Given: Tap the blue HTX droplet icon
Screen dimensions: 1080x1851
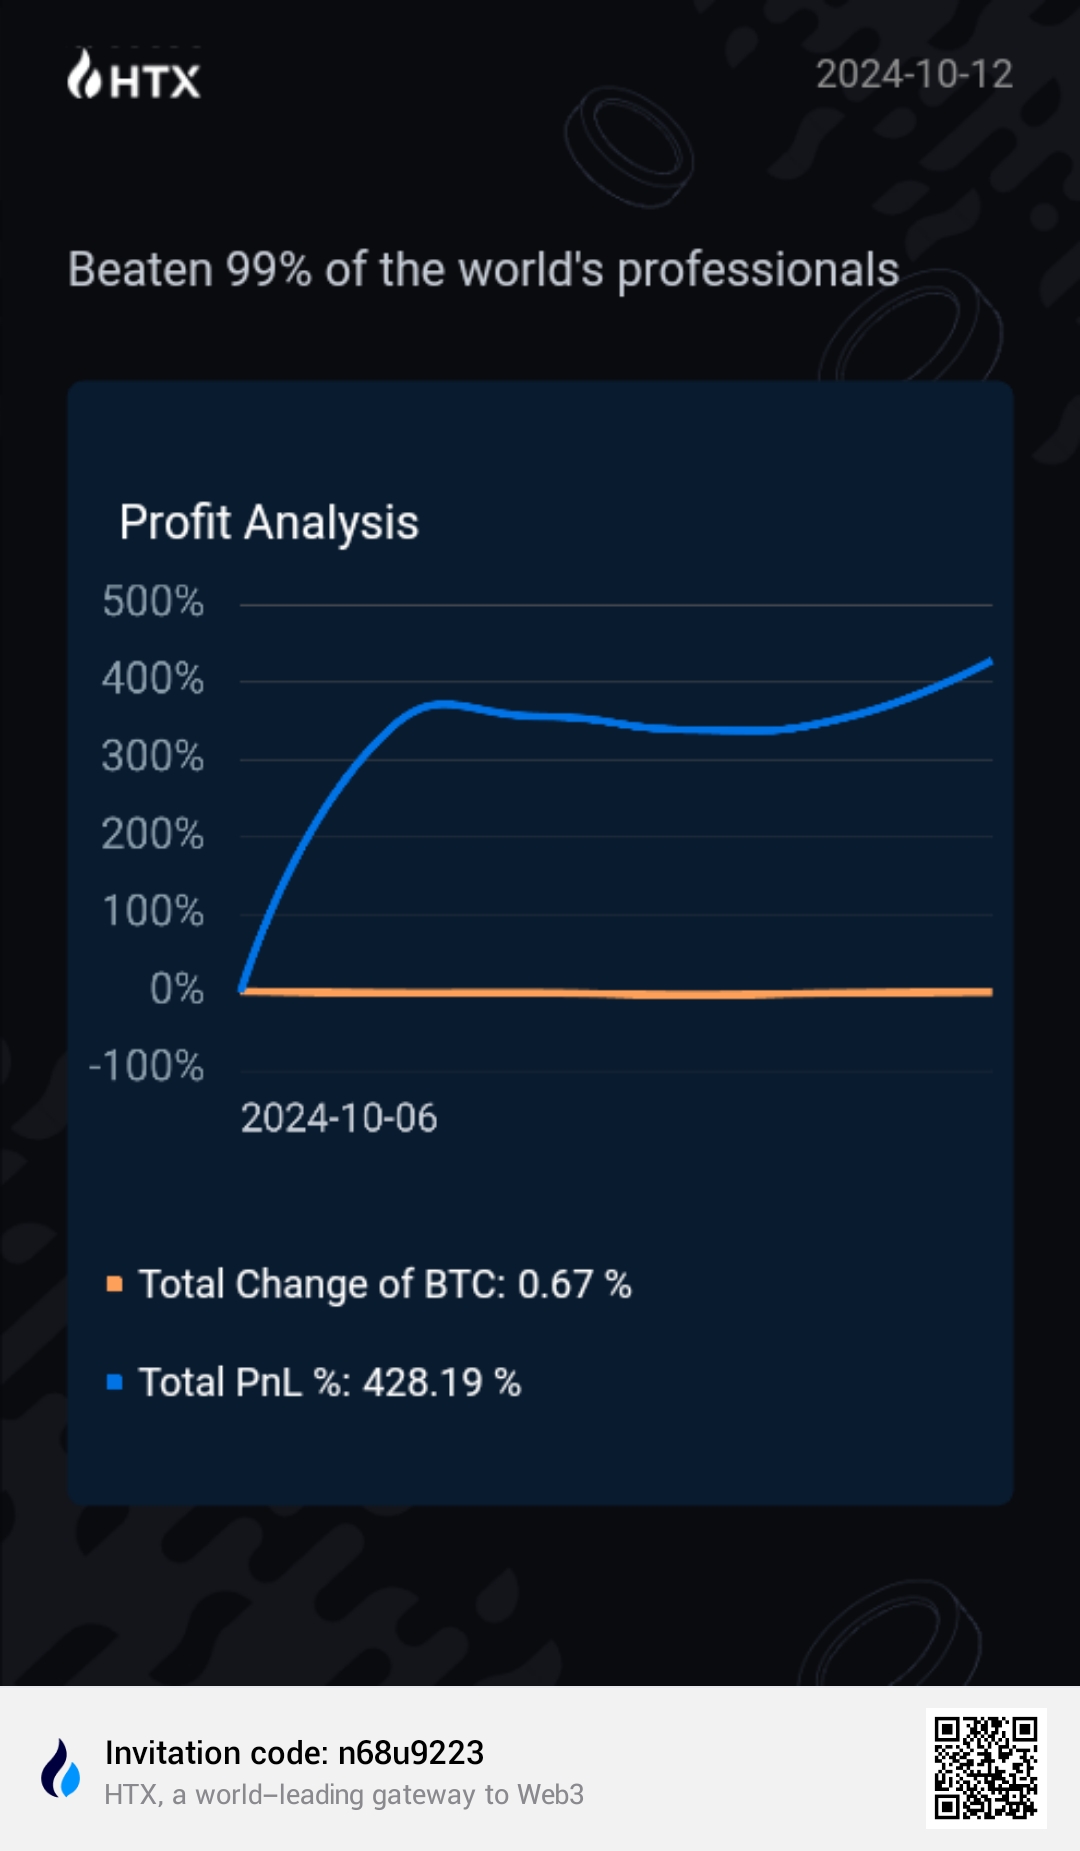Looking at the screenshot, I should 61,1768.
